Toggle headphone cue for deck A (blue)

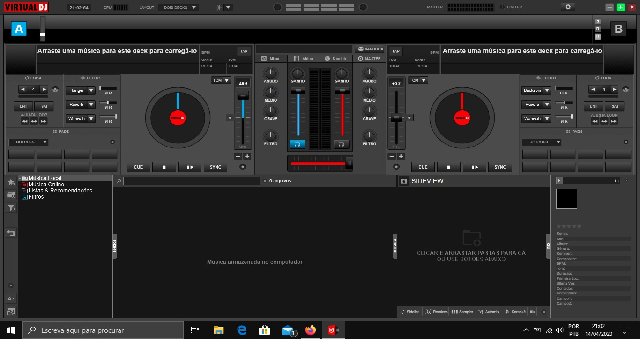point(297,144)
